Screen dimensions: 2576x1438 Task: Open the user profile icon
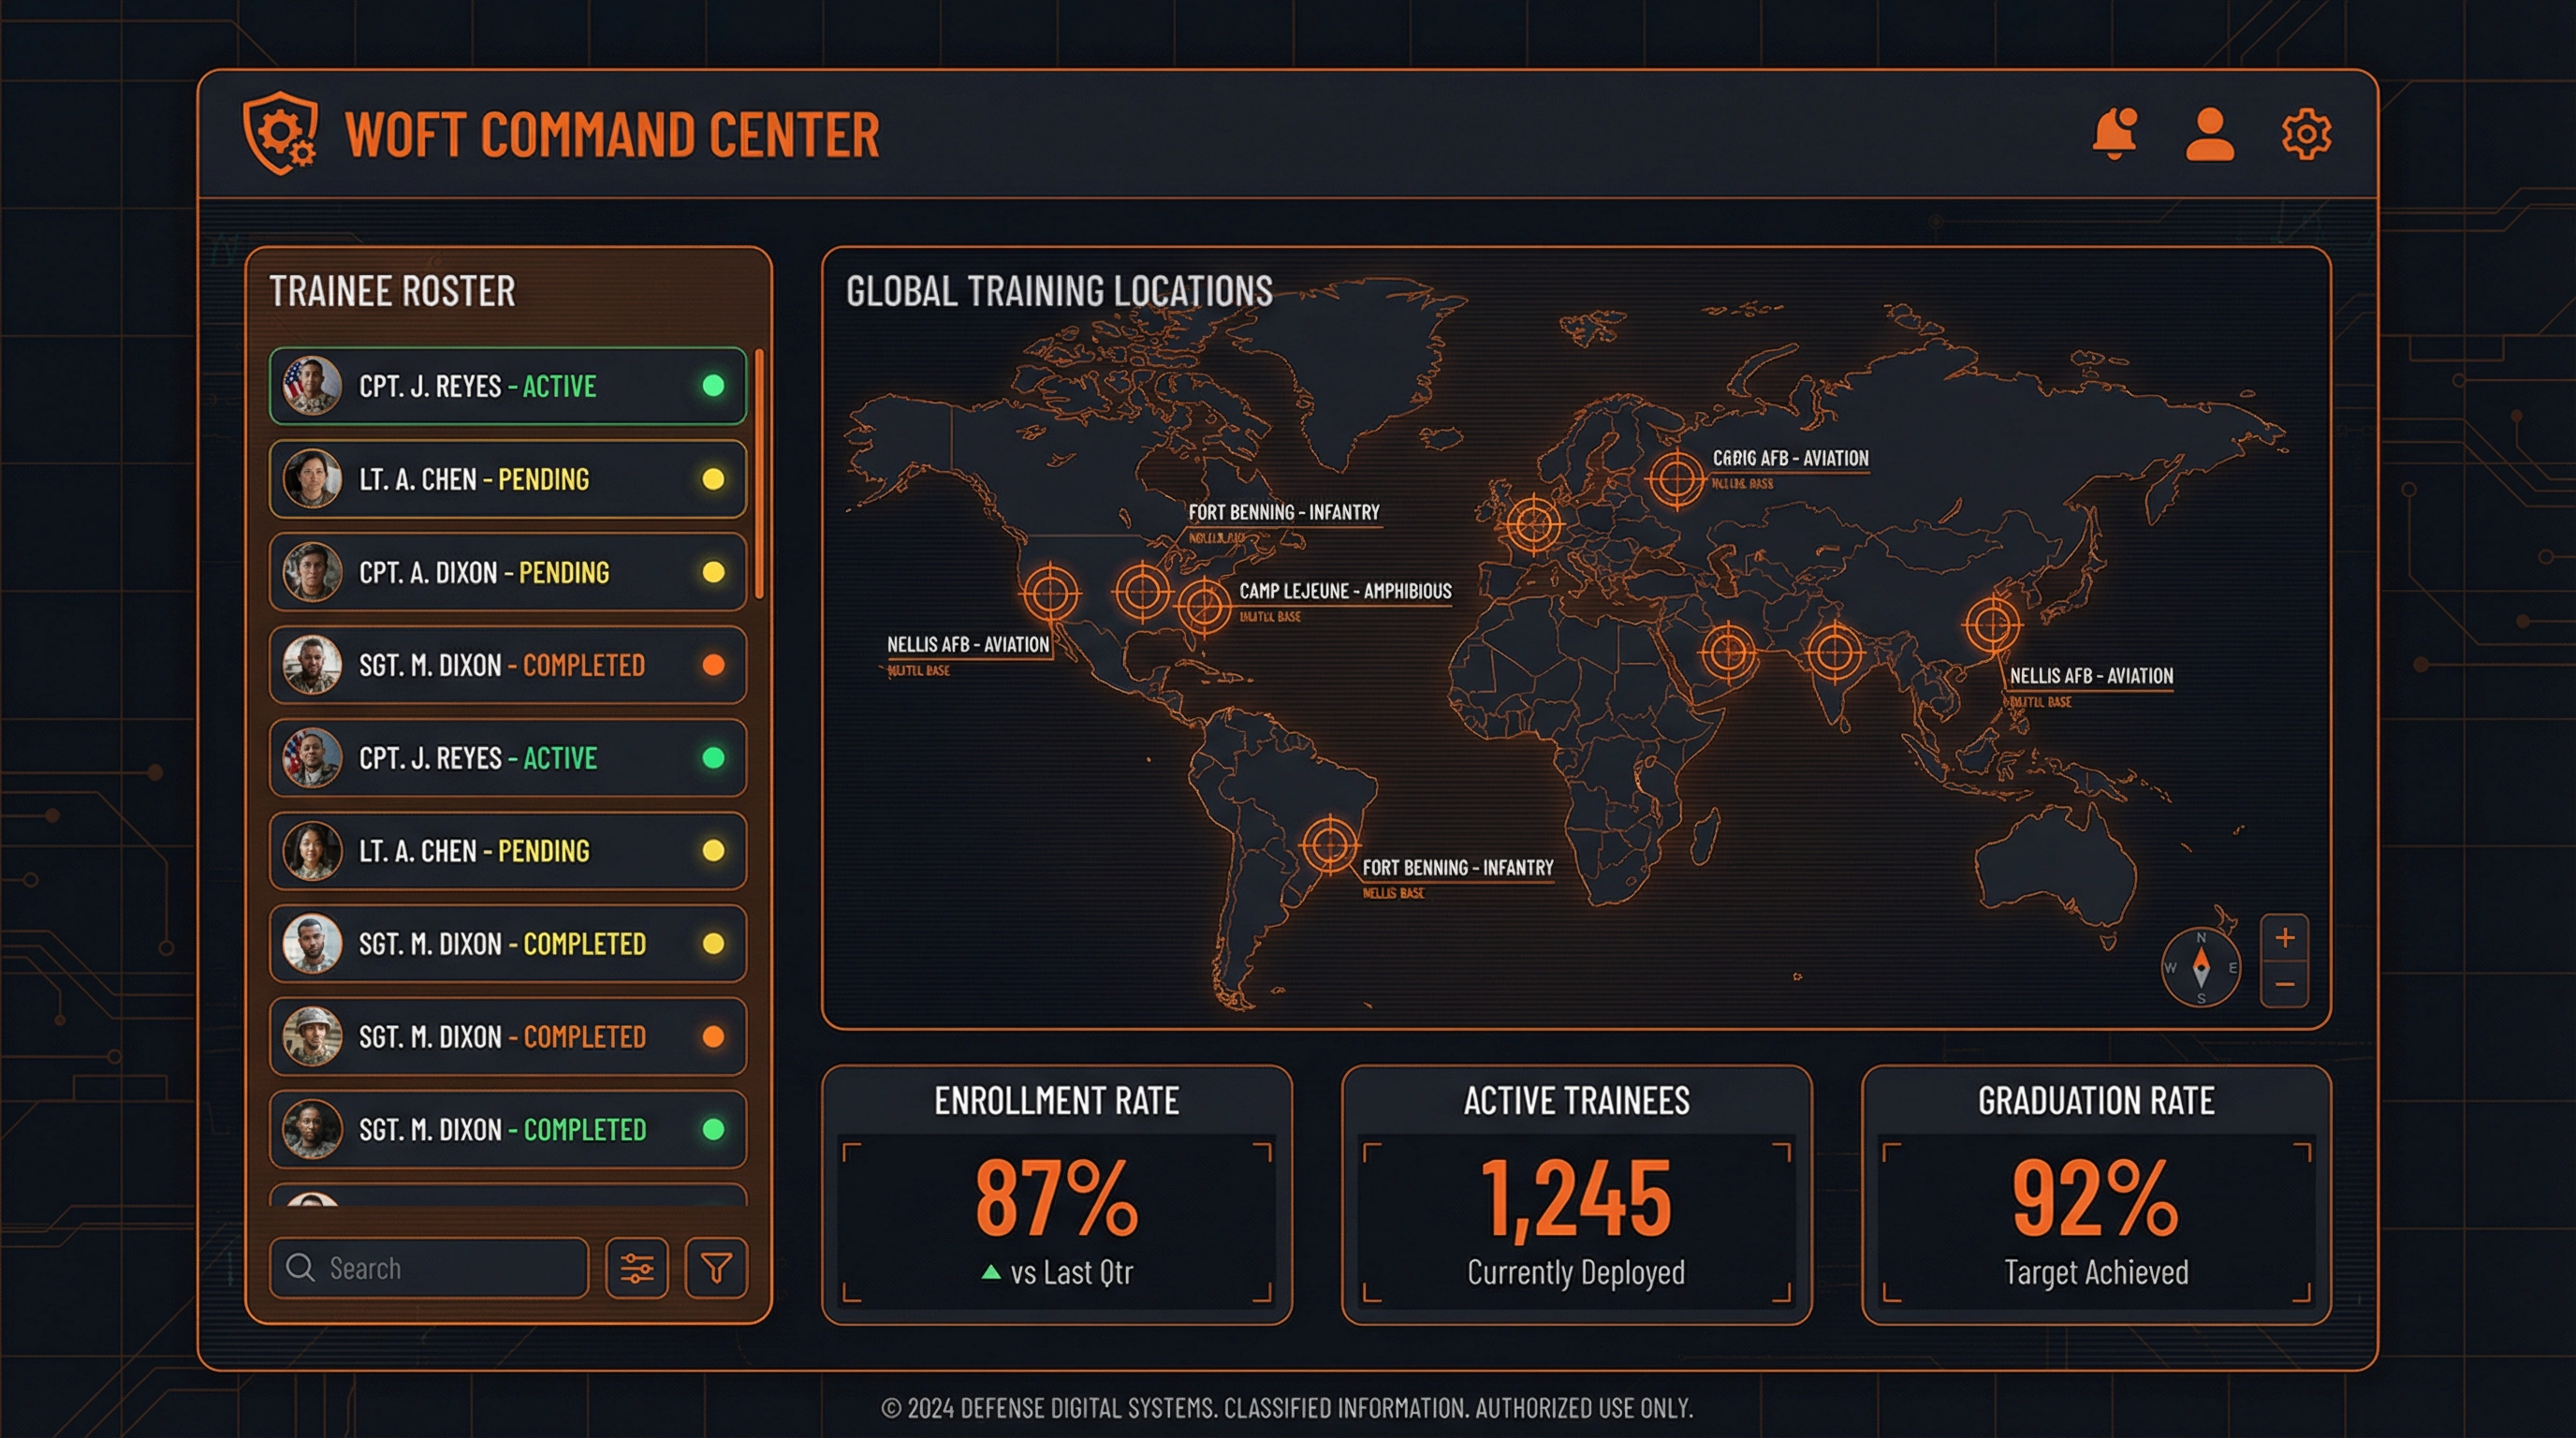pyautogui.click(x=2210, y=134)
